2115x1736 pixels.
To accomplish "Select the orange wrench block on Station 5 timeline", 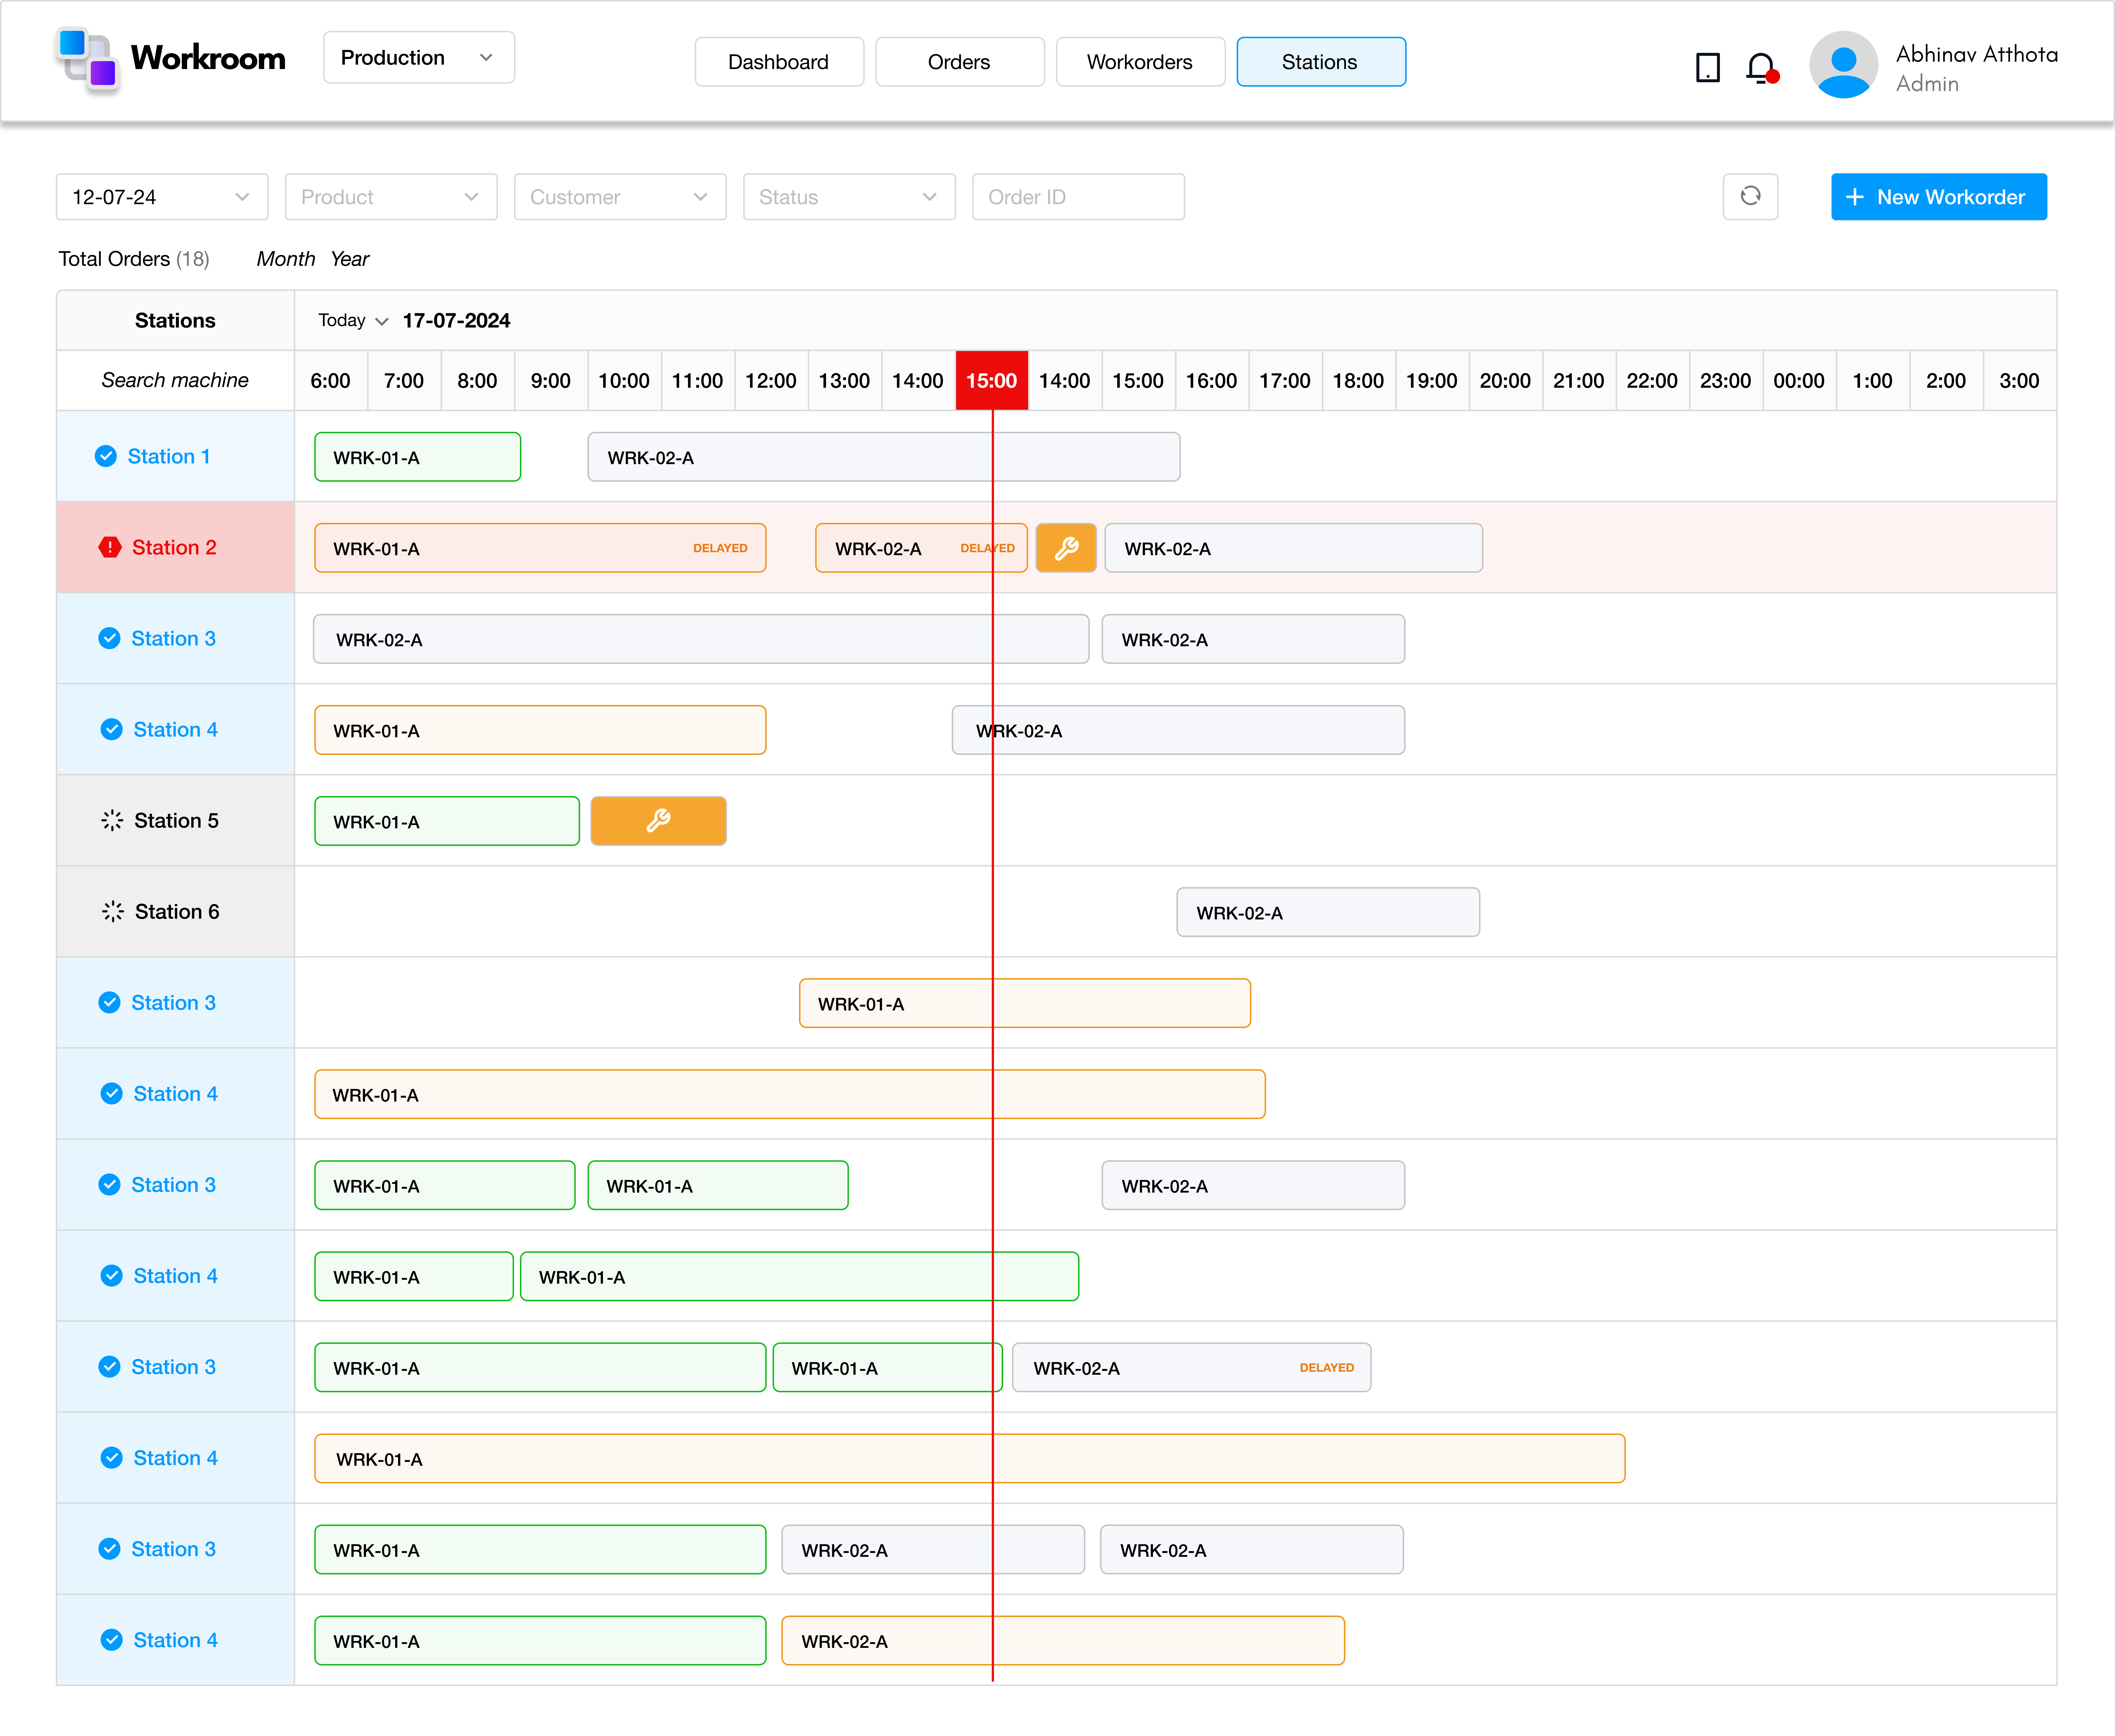I will 658,820.
